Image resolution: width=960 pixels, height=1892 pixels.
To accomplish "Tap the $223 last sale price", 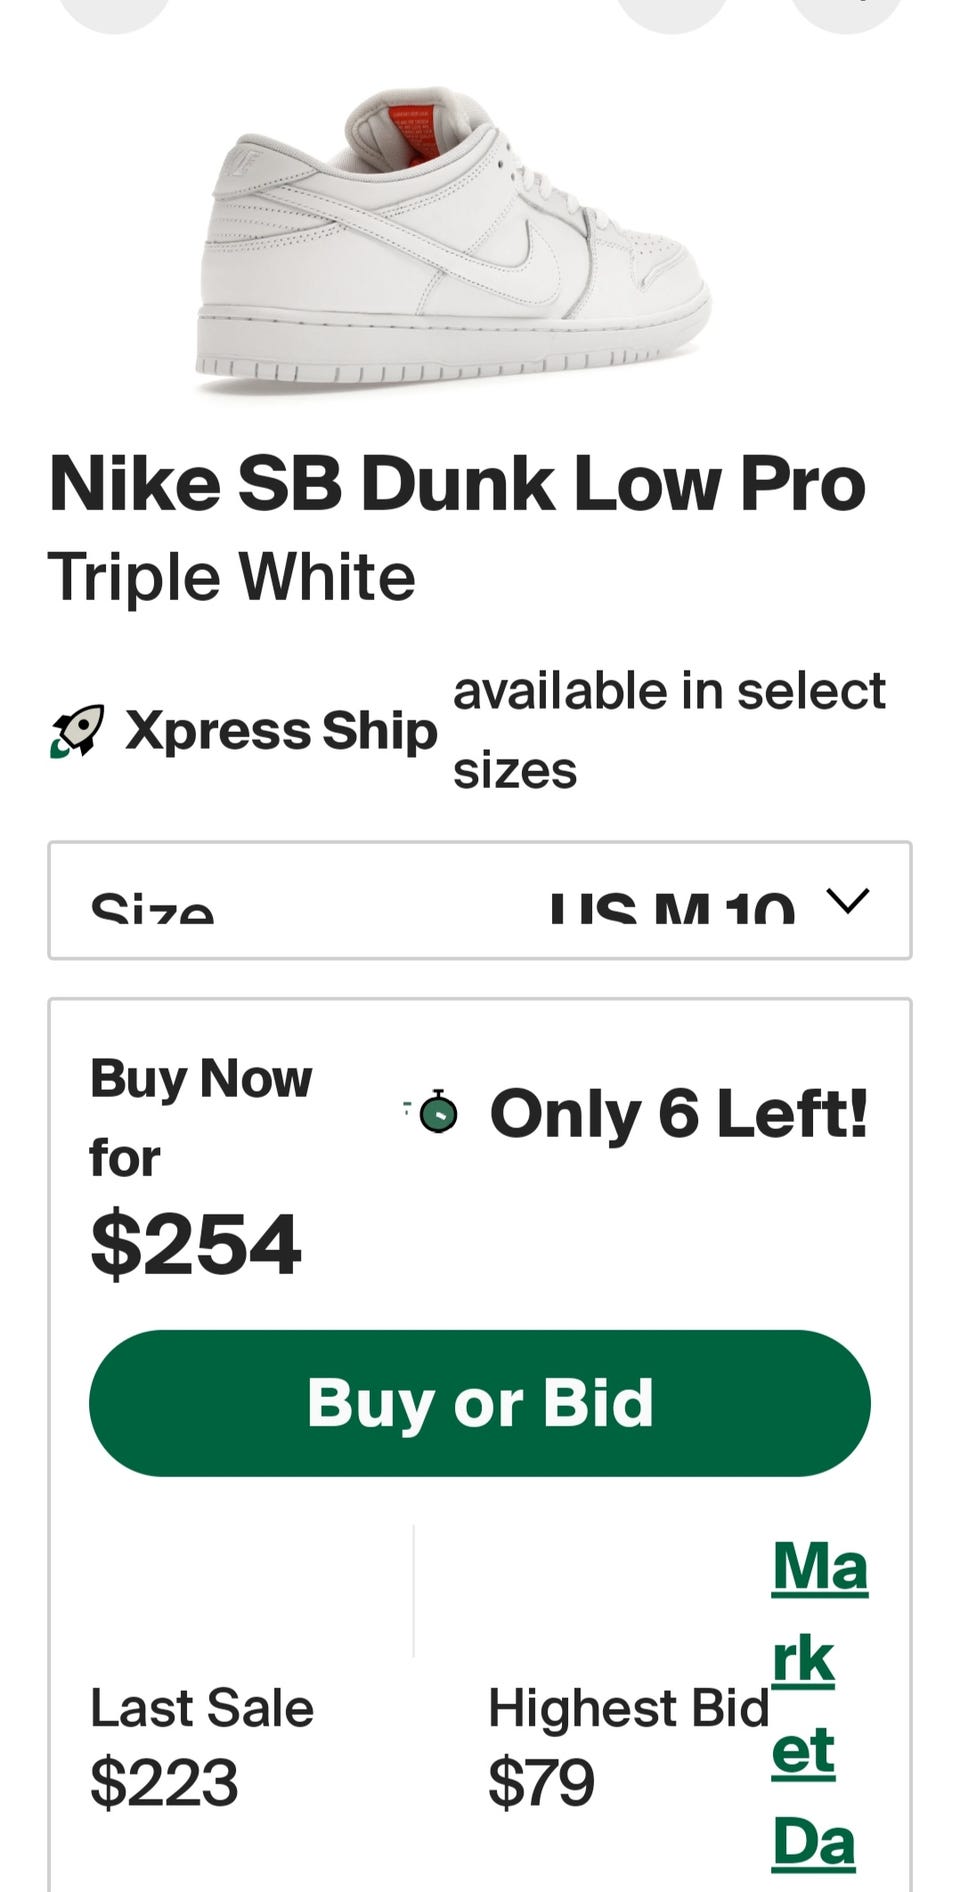I will click(164, 1782).
